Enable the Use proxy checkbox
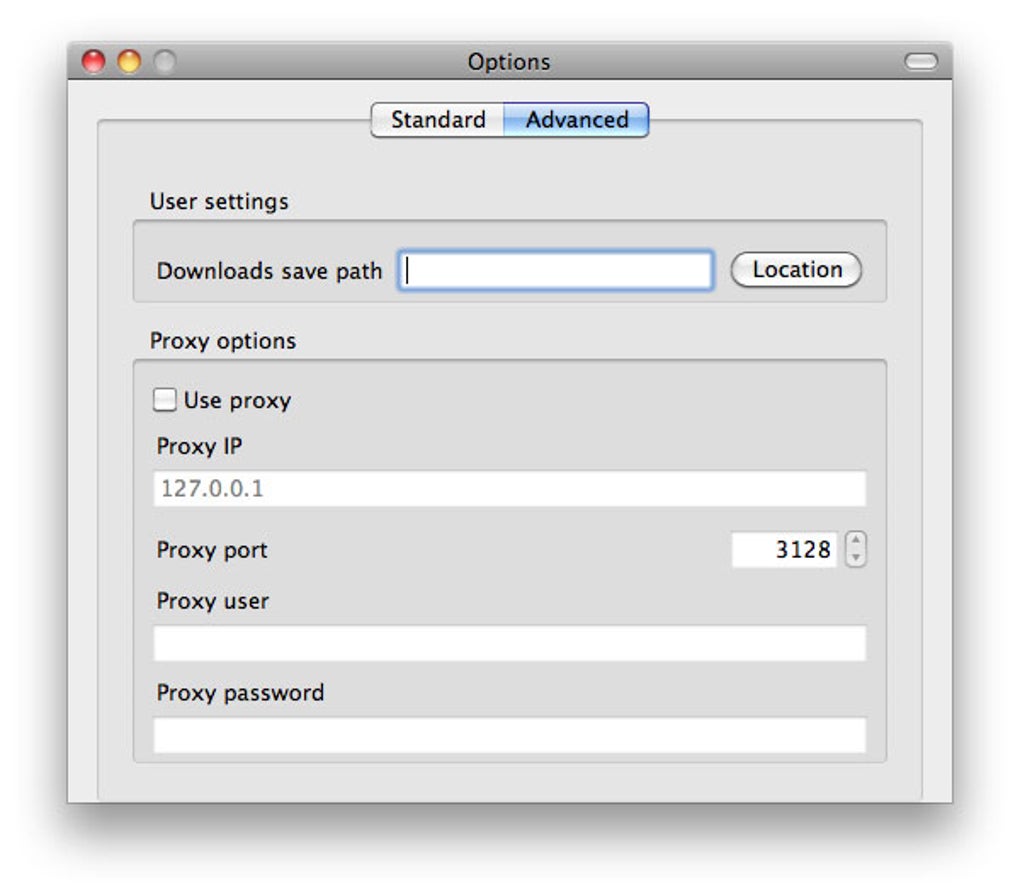Viewport: 1020px width, 896px height. 165,399
